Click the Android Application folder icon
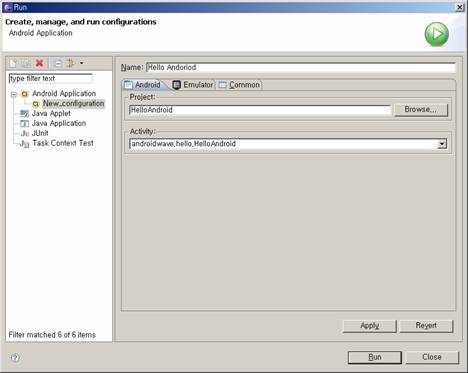 click(25, 94)
